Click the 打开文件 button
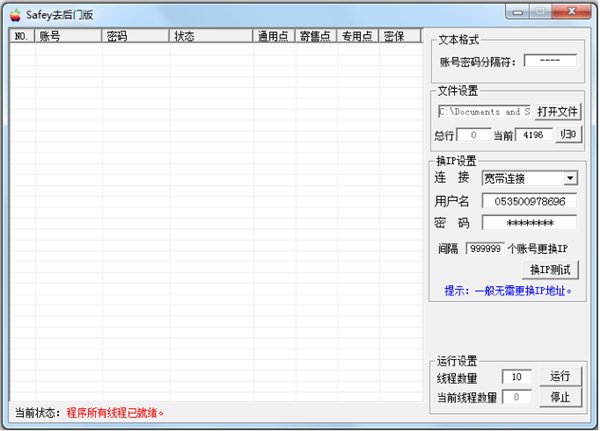 pyautogui.click(x=558, y=112)
